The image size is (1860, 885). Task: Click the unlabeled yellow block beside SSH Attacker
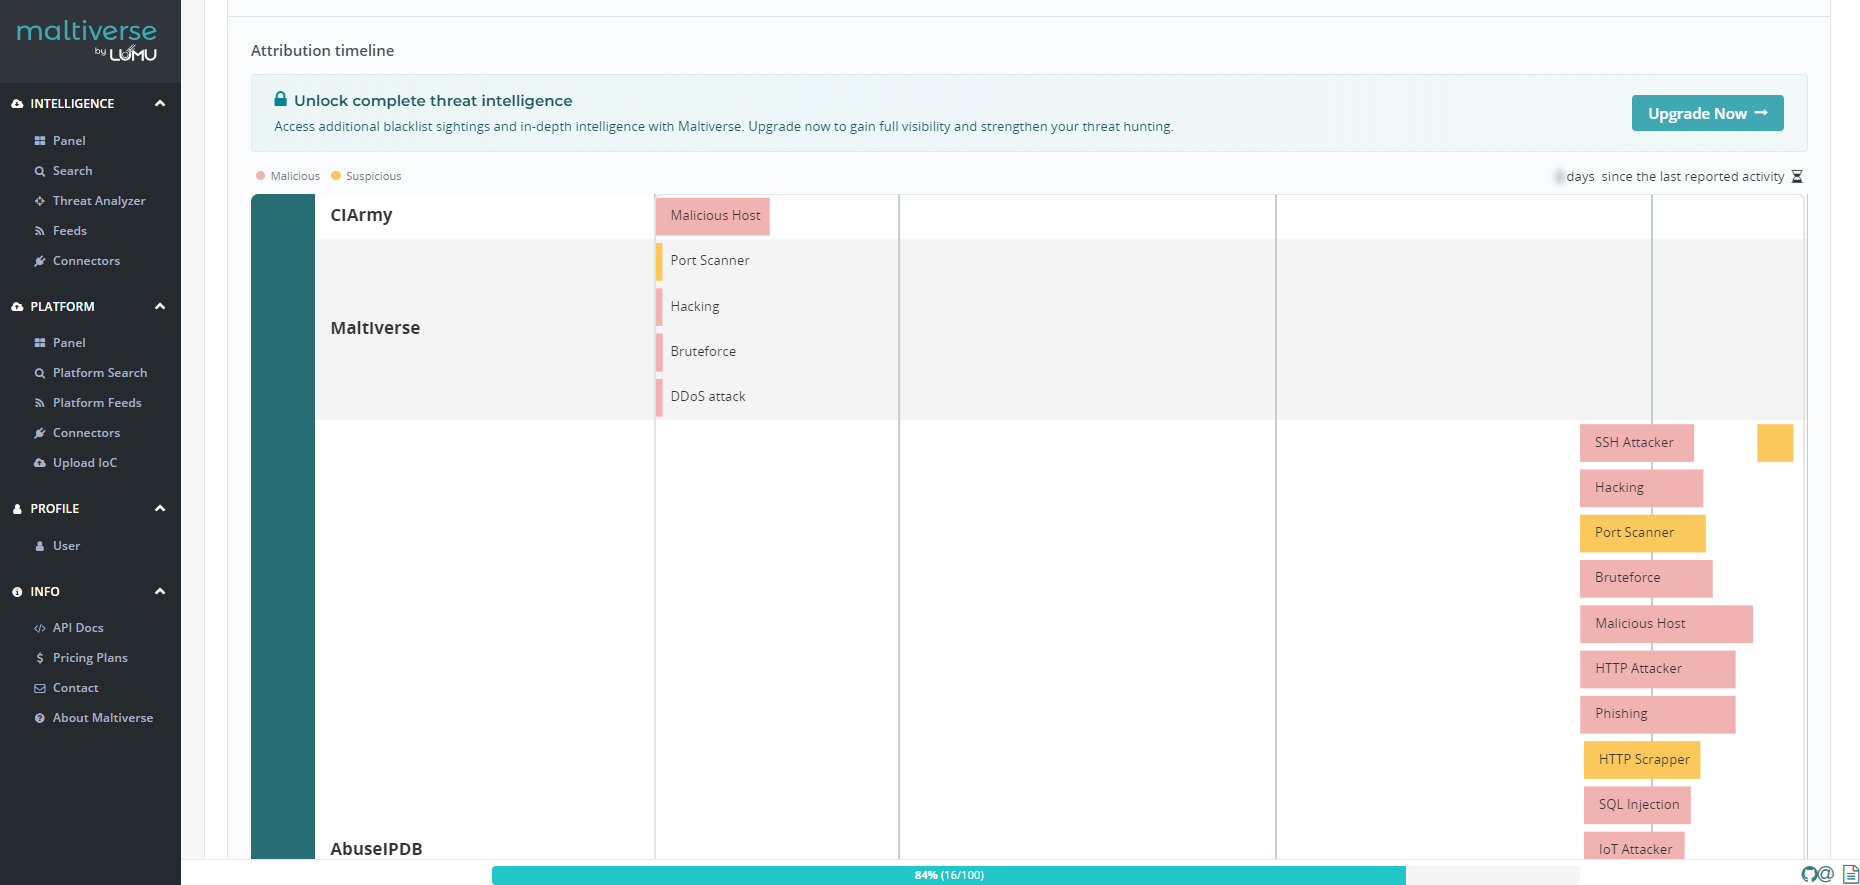[x=1775, y=443]
